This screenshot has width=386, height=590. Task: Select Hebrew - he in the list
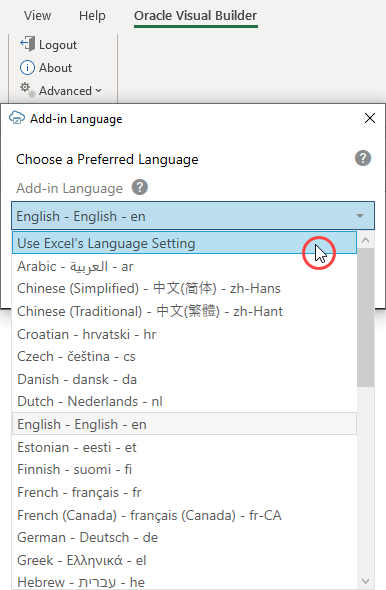point(184,582)
